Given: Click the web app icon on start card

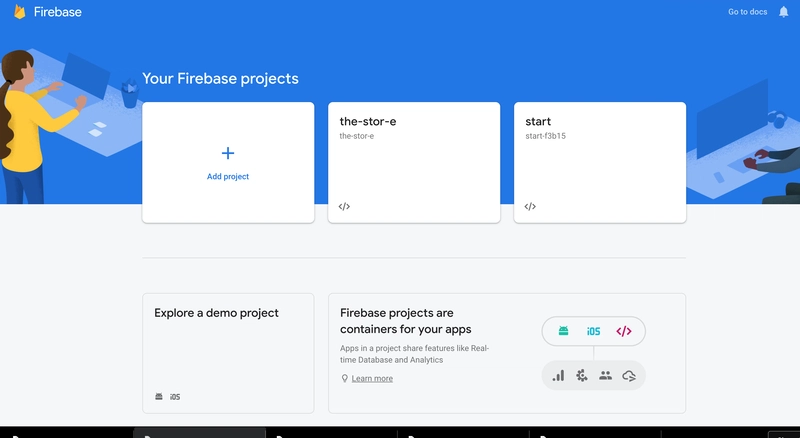Looking at the screenshot, I should tap(530, 206).
